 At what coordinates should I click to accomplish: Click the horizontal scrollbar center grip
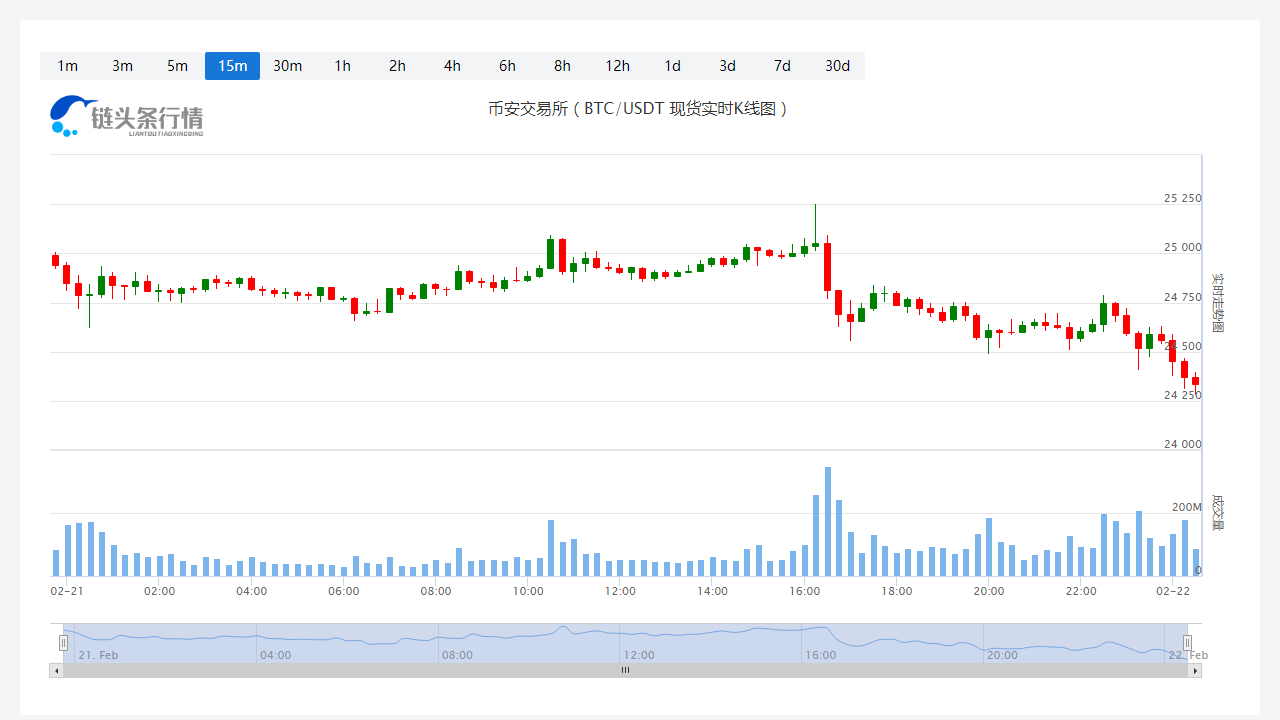point(625,671)
